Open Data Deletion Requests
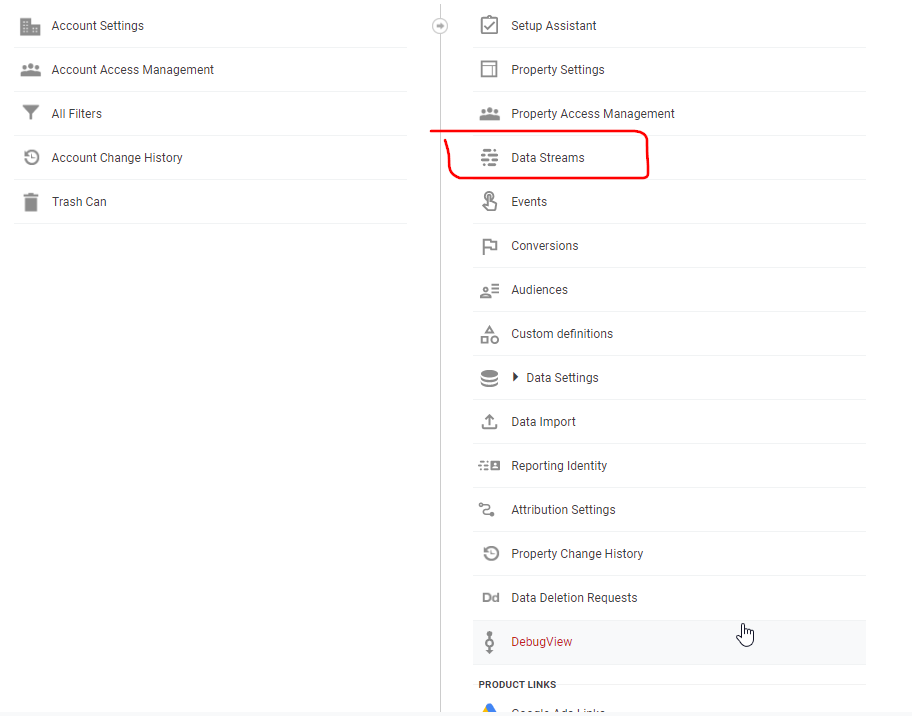Viewport: 912px width, 716px height. (x=573, y=598)
